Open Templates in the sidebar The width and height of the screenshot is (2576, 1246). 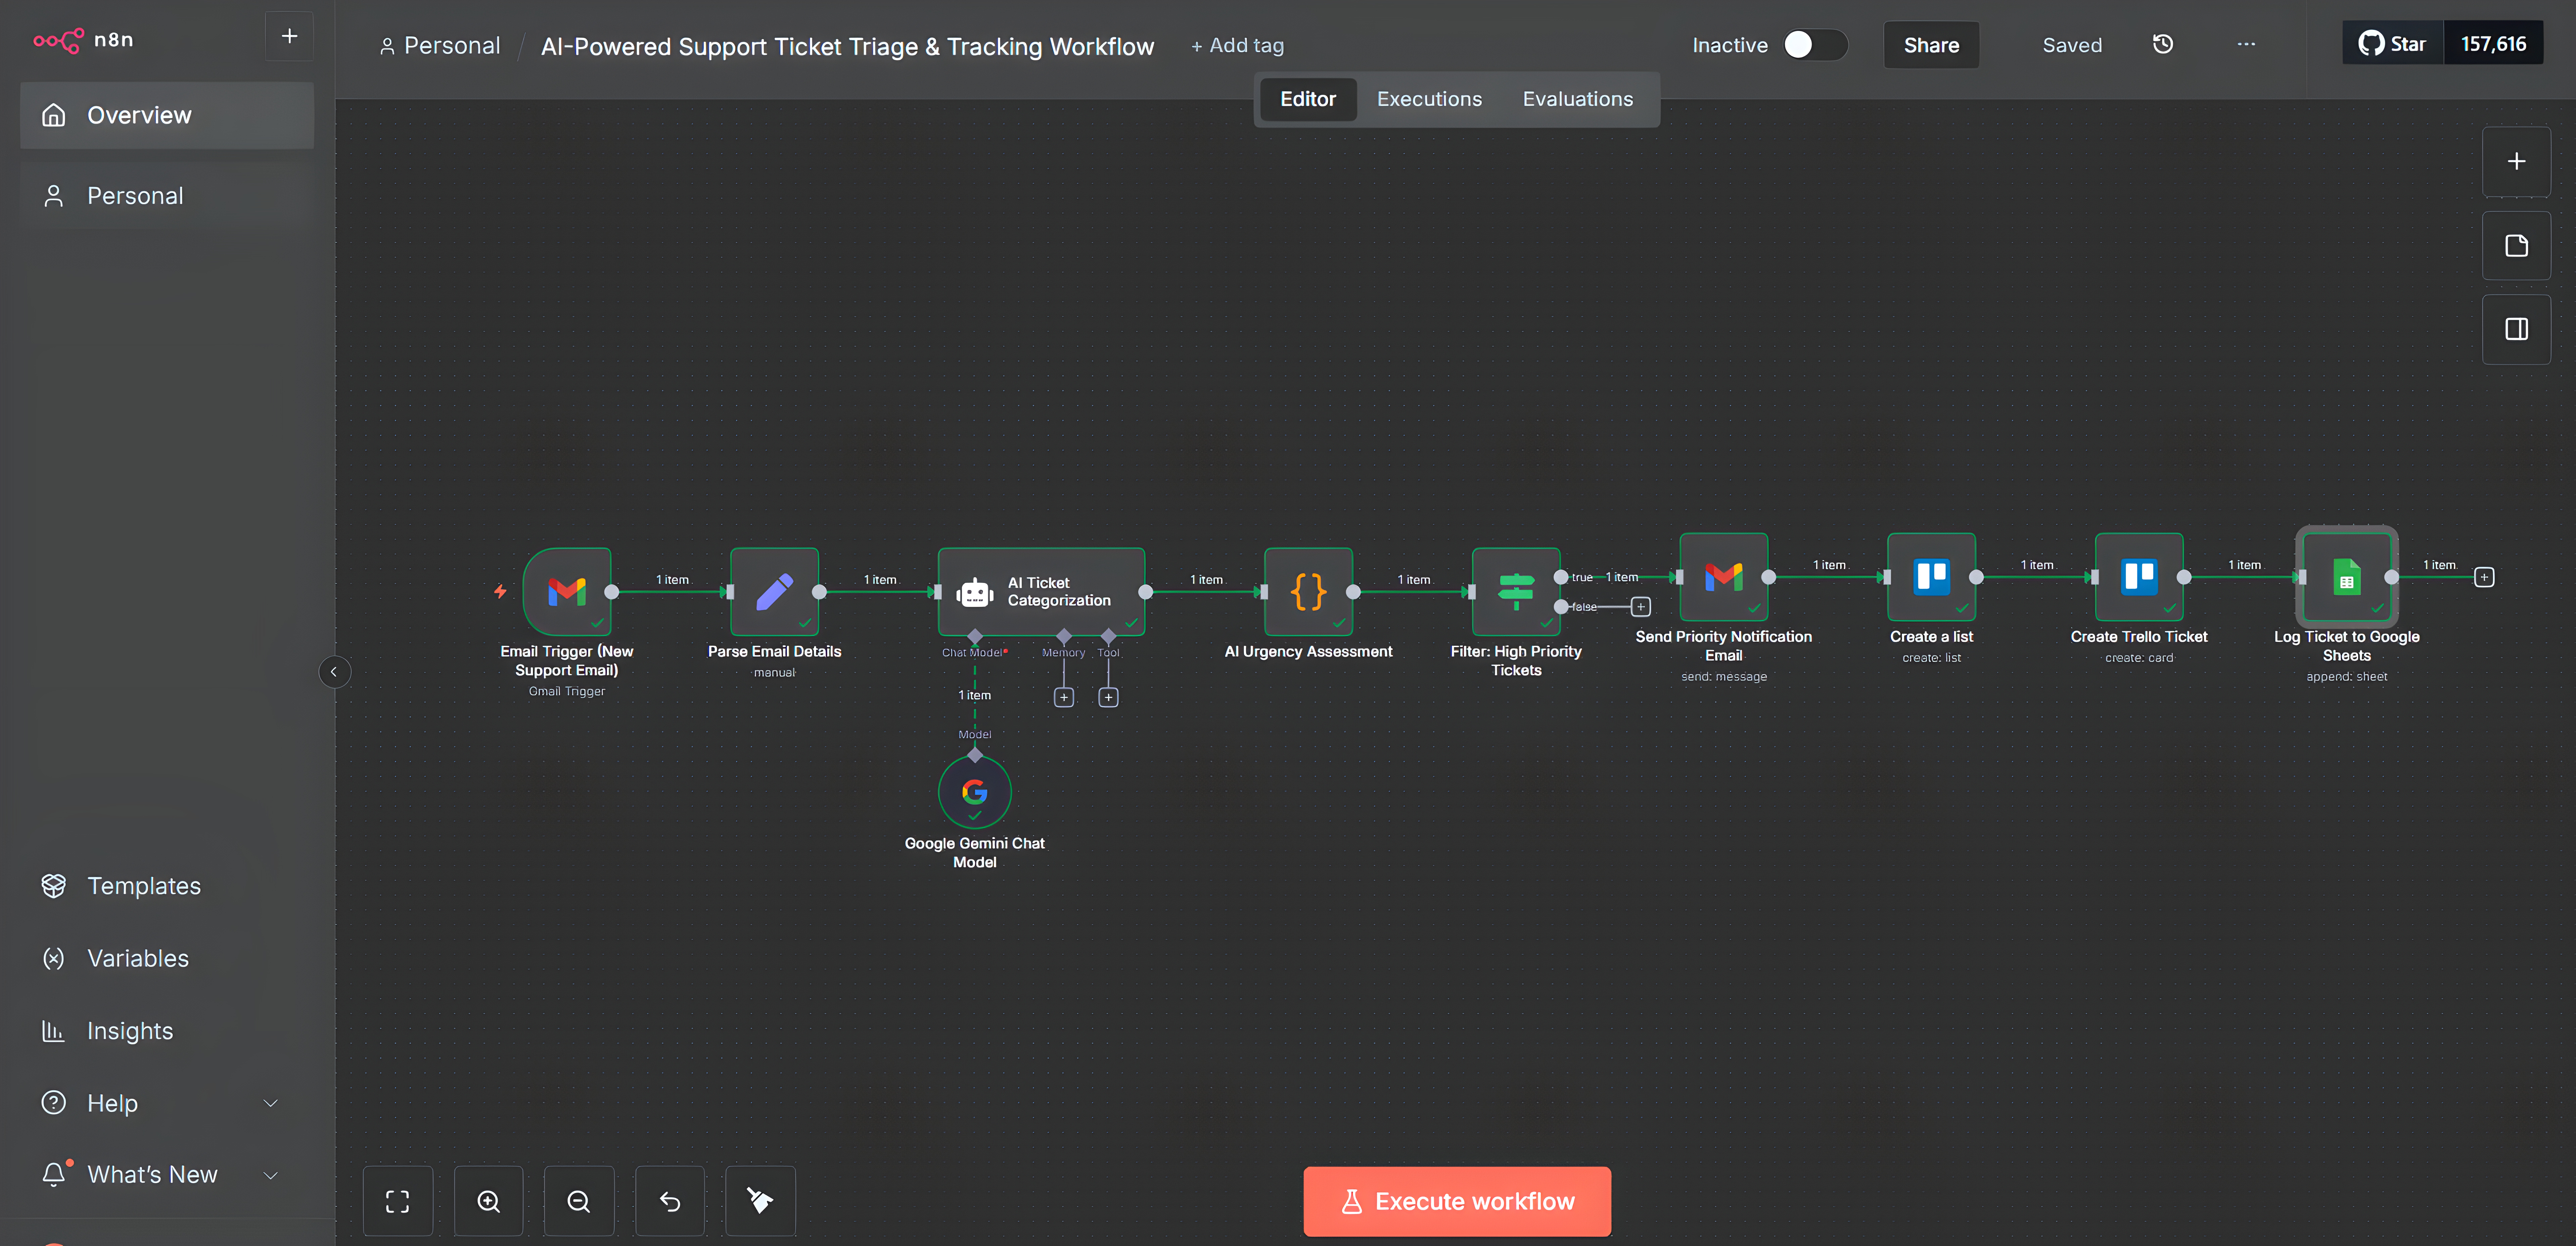coord(144,886)
